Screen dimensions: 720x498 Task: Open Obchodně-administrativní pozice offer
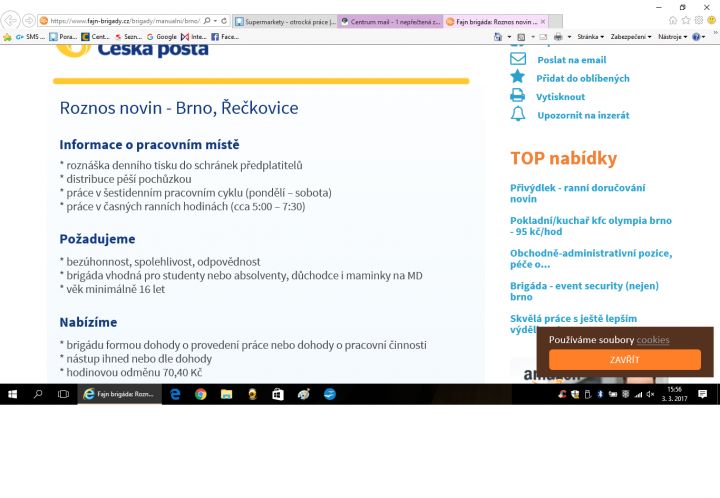[591, 258]
